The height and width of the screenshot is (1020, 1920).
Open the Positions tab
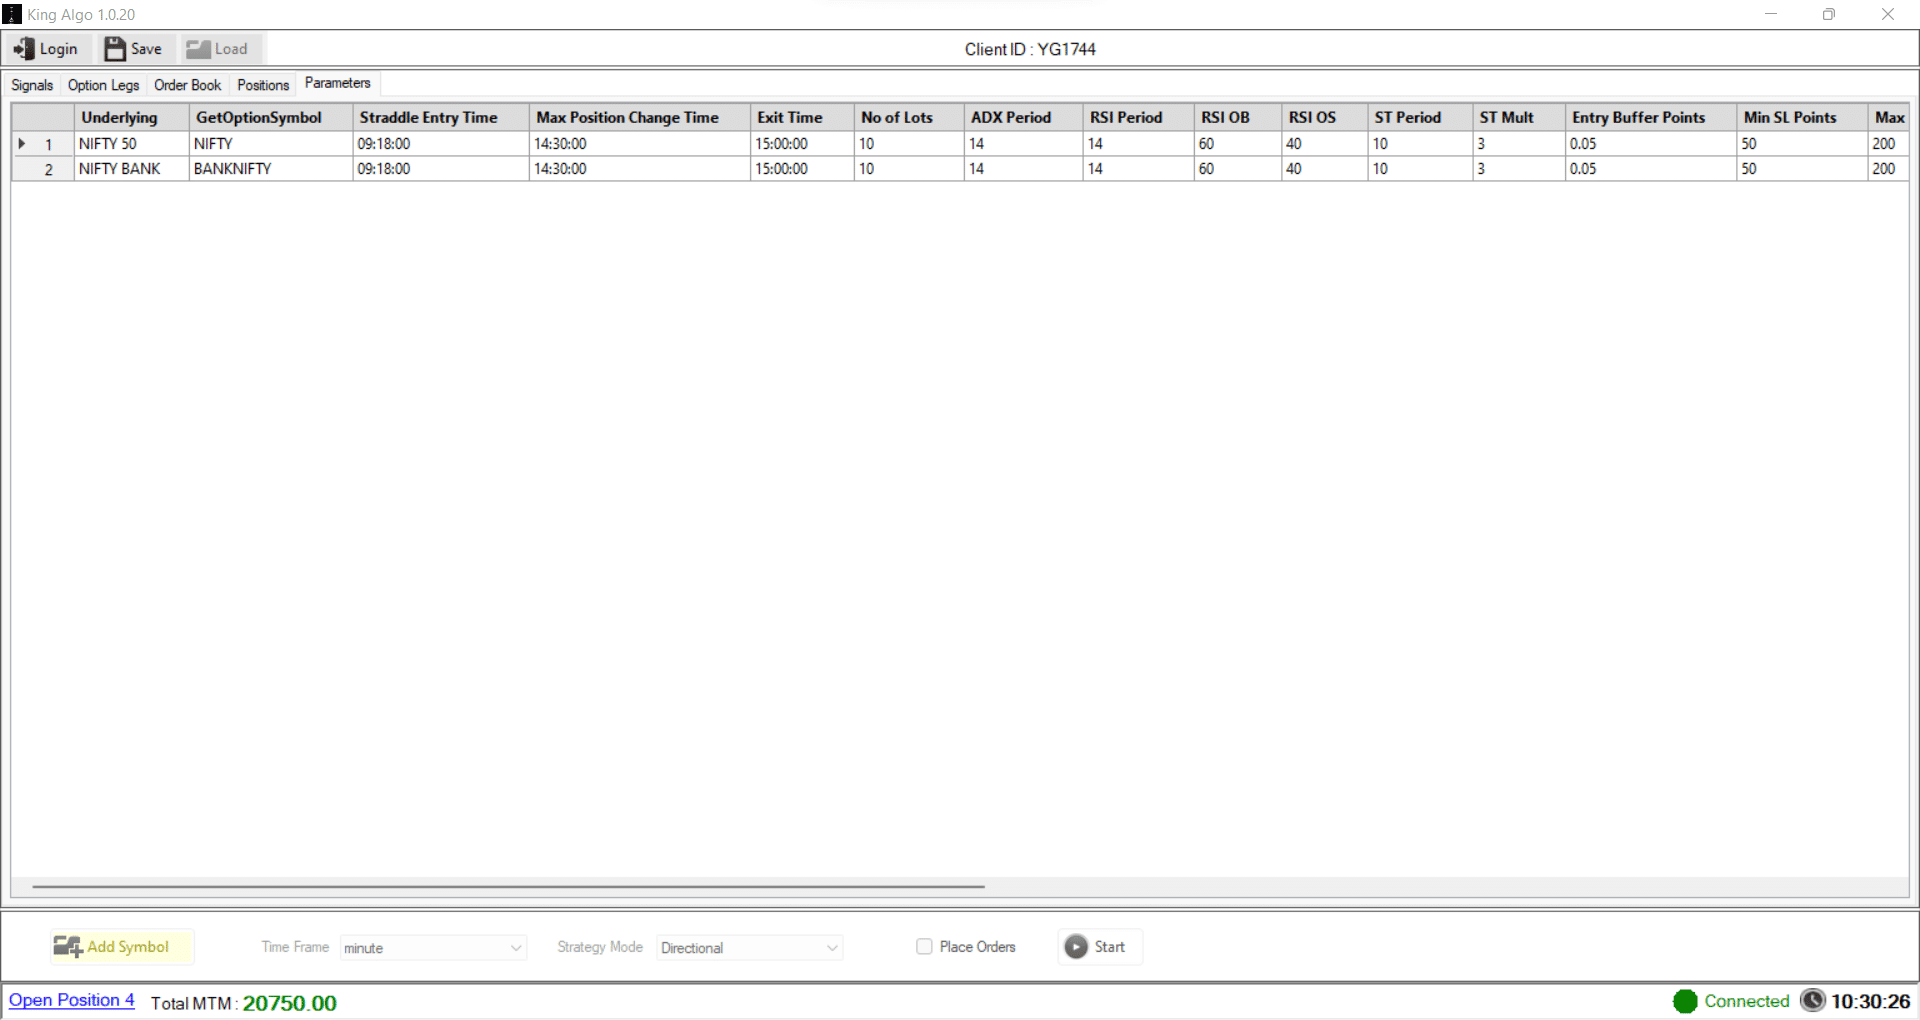pos(263,85)
